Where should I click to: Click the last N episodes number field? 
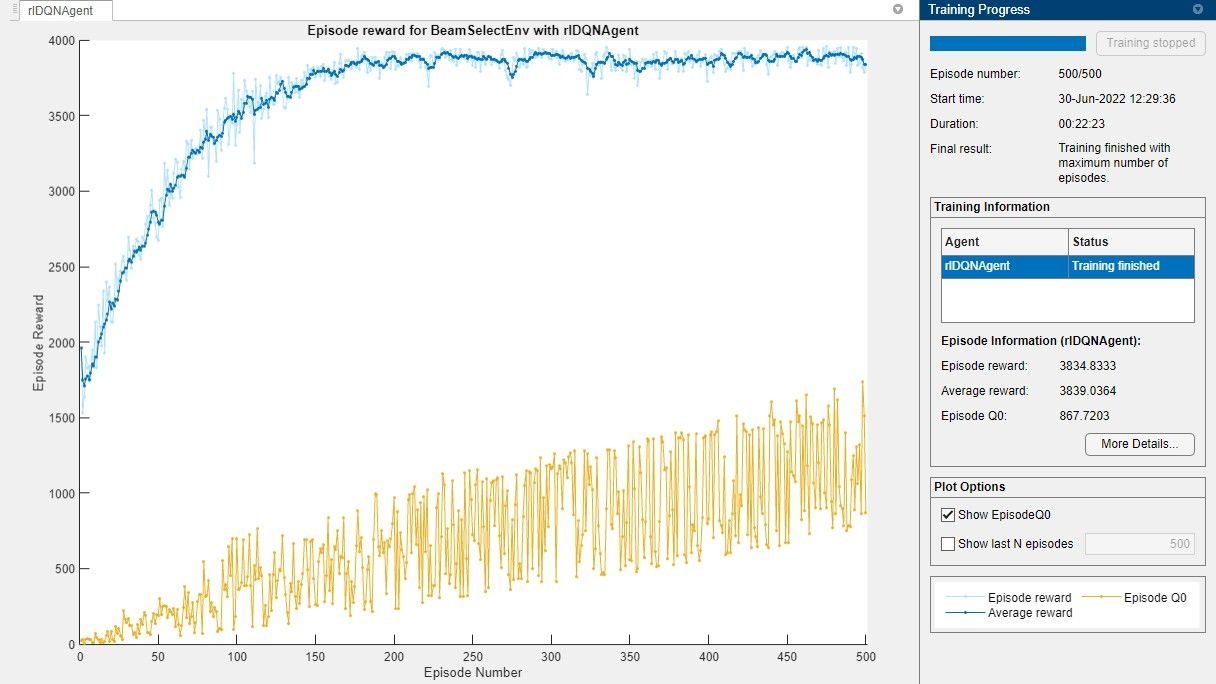coord(1140,544)
